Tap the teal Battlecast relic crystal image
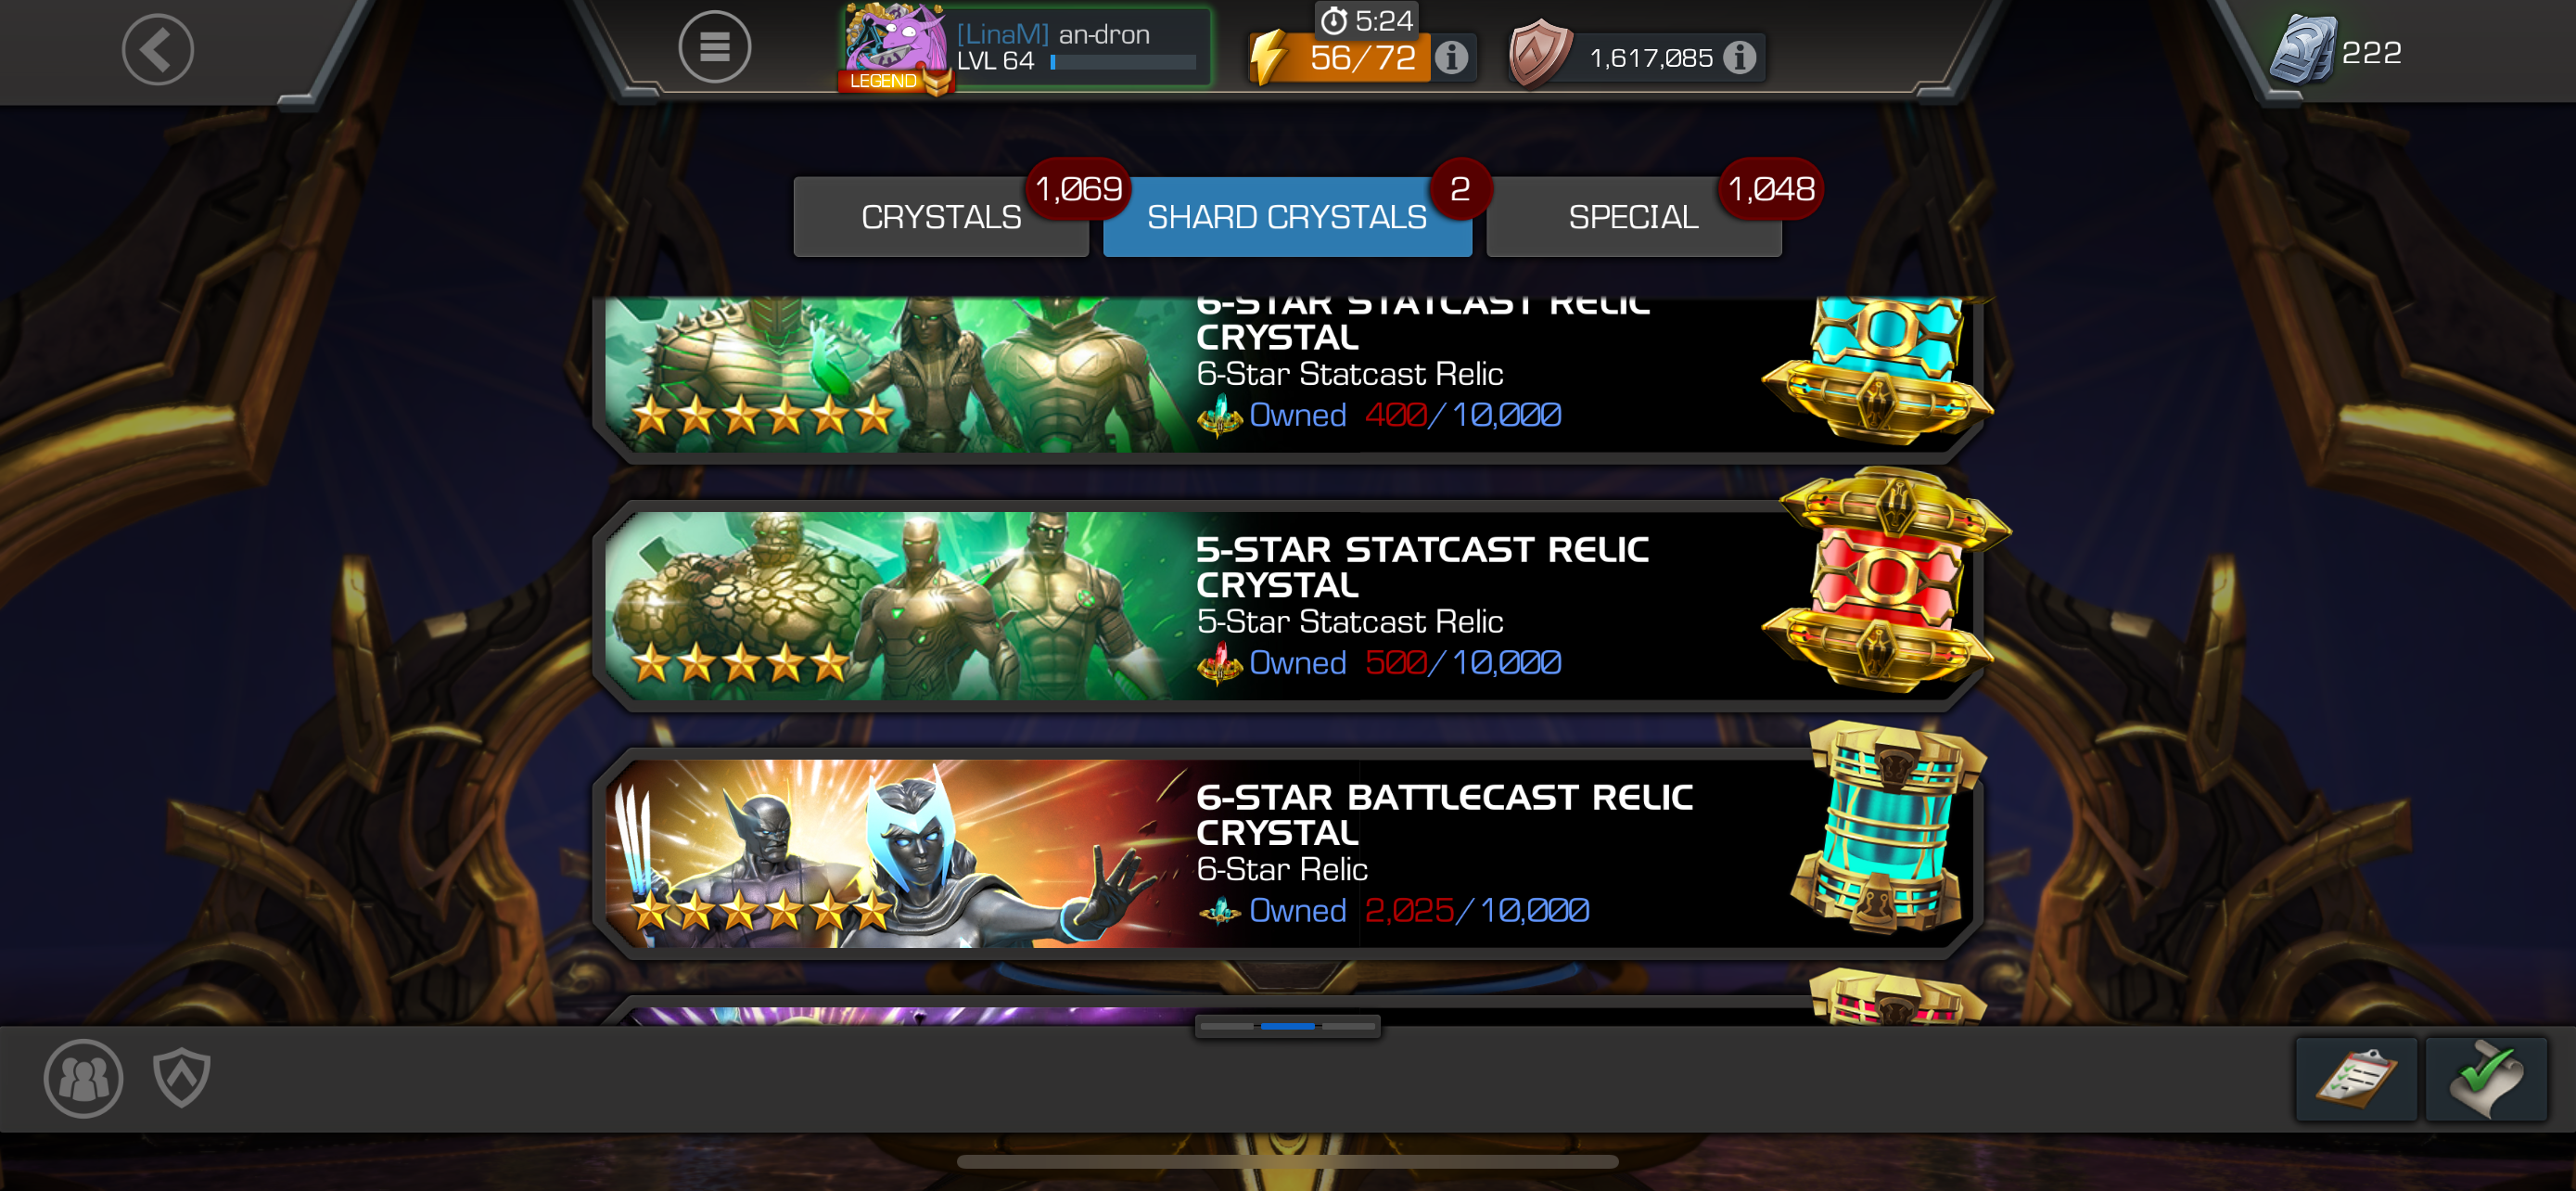Screen dimensions: 2576x1191 [1886, 828]
